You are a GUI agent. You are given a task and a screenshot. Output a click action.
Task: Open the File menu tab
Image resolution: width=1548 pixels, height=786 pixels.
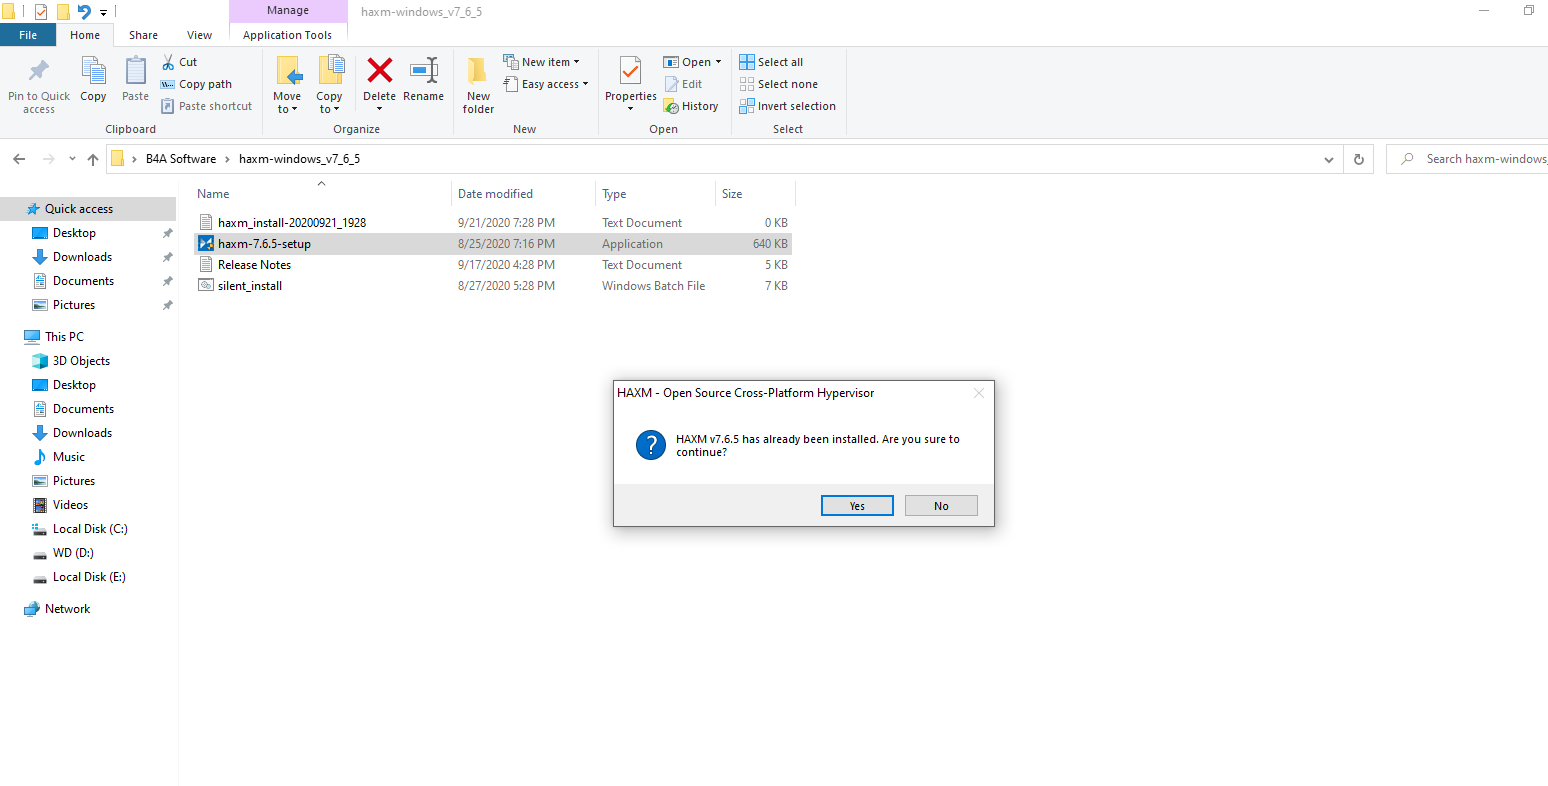click(28, 35)
